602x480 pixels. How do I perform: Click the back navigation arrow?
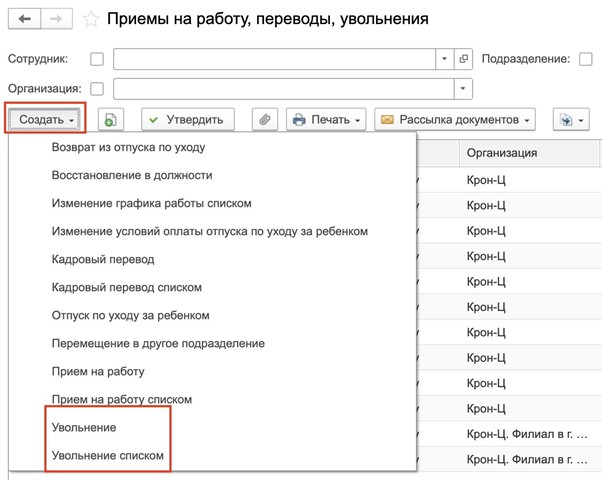point(24,19)
